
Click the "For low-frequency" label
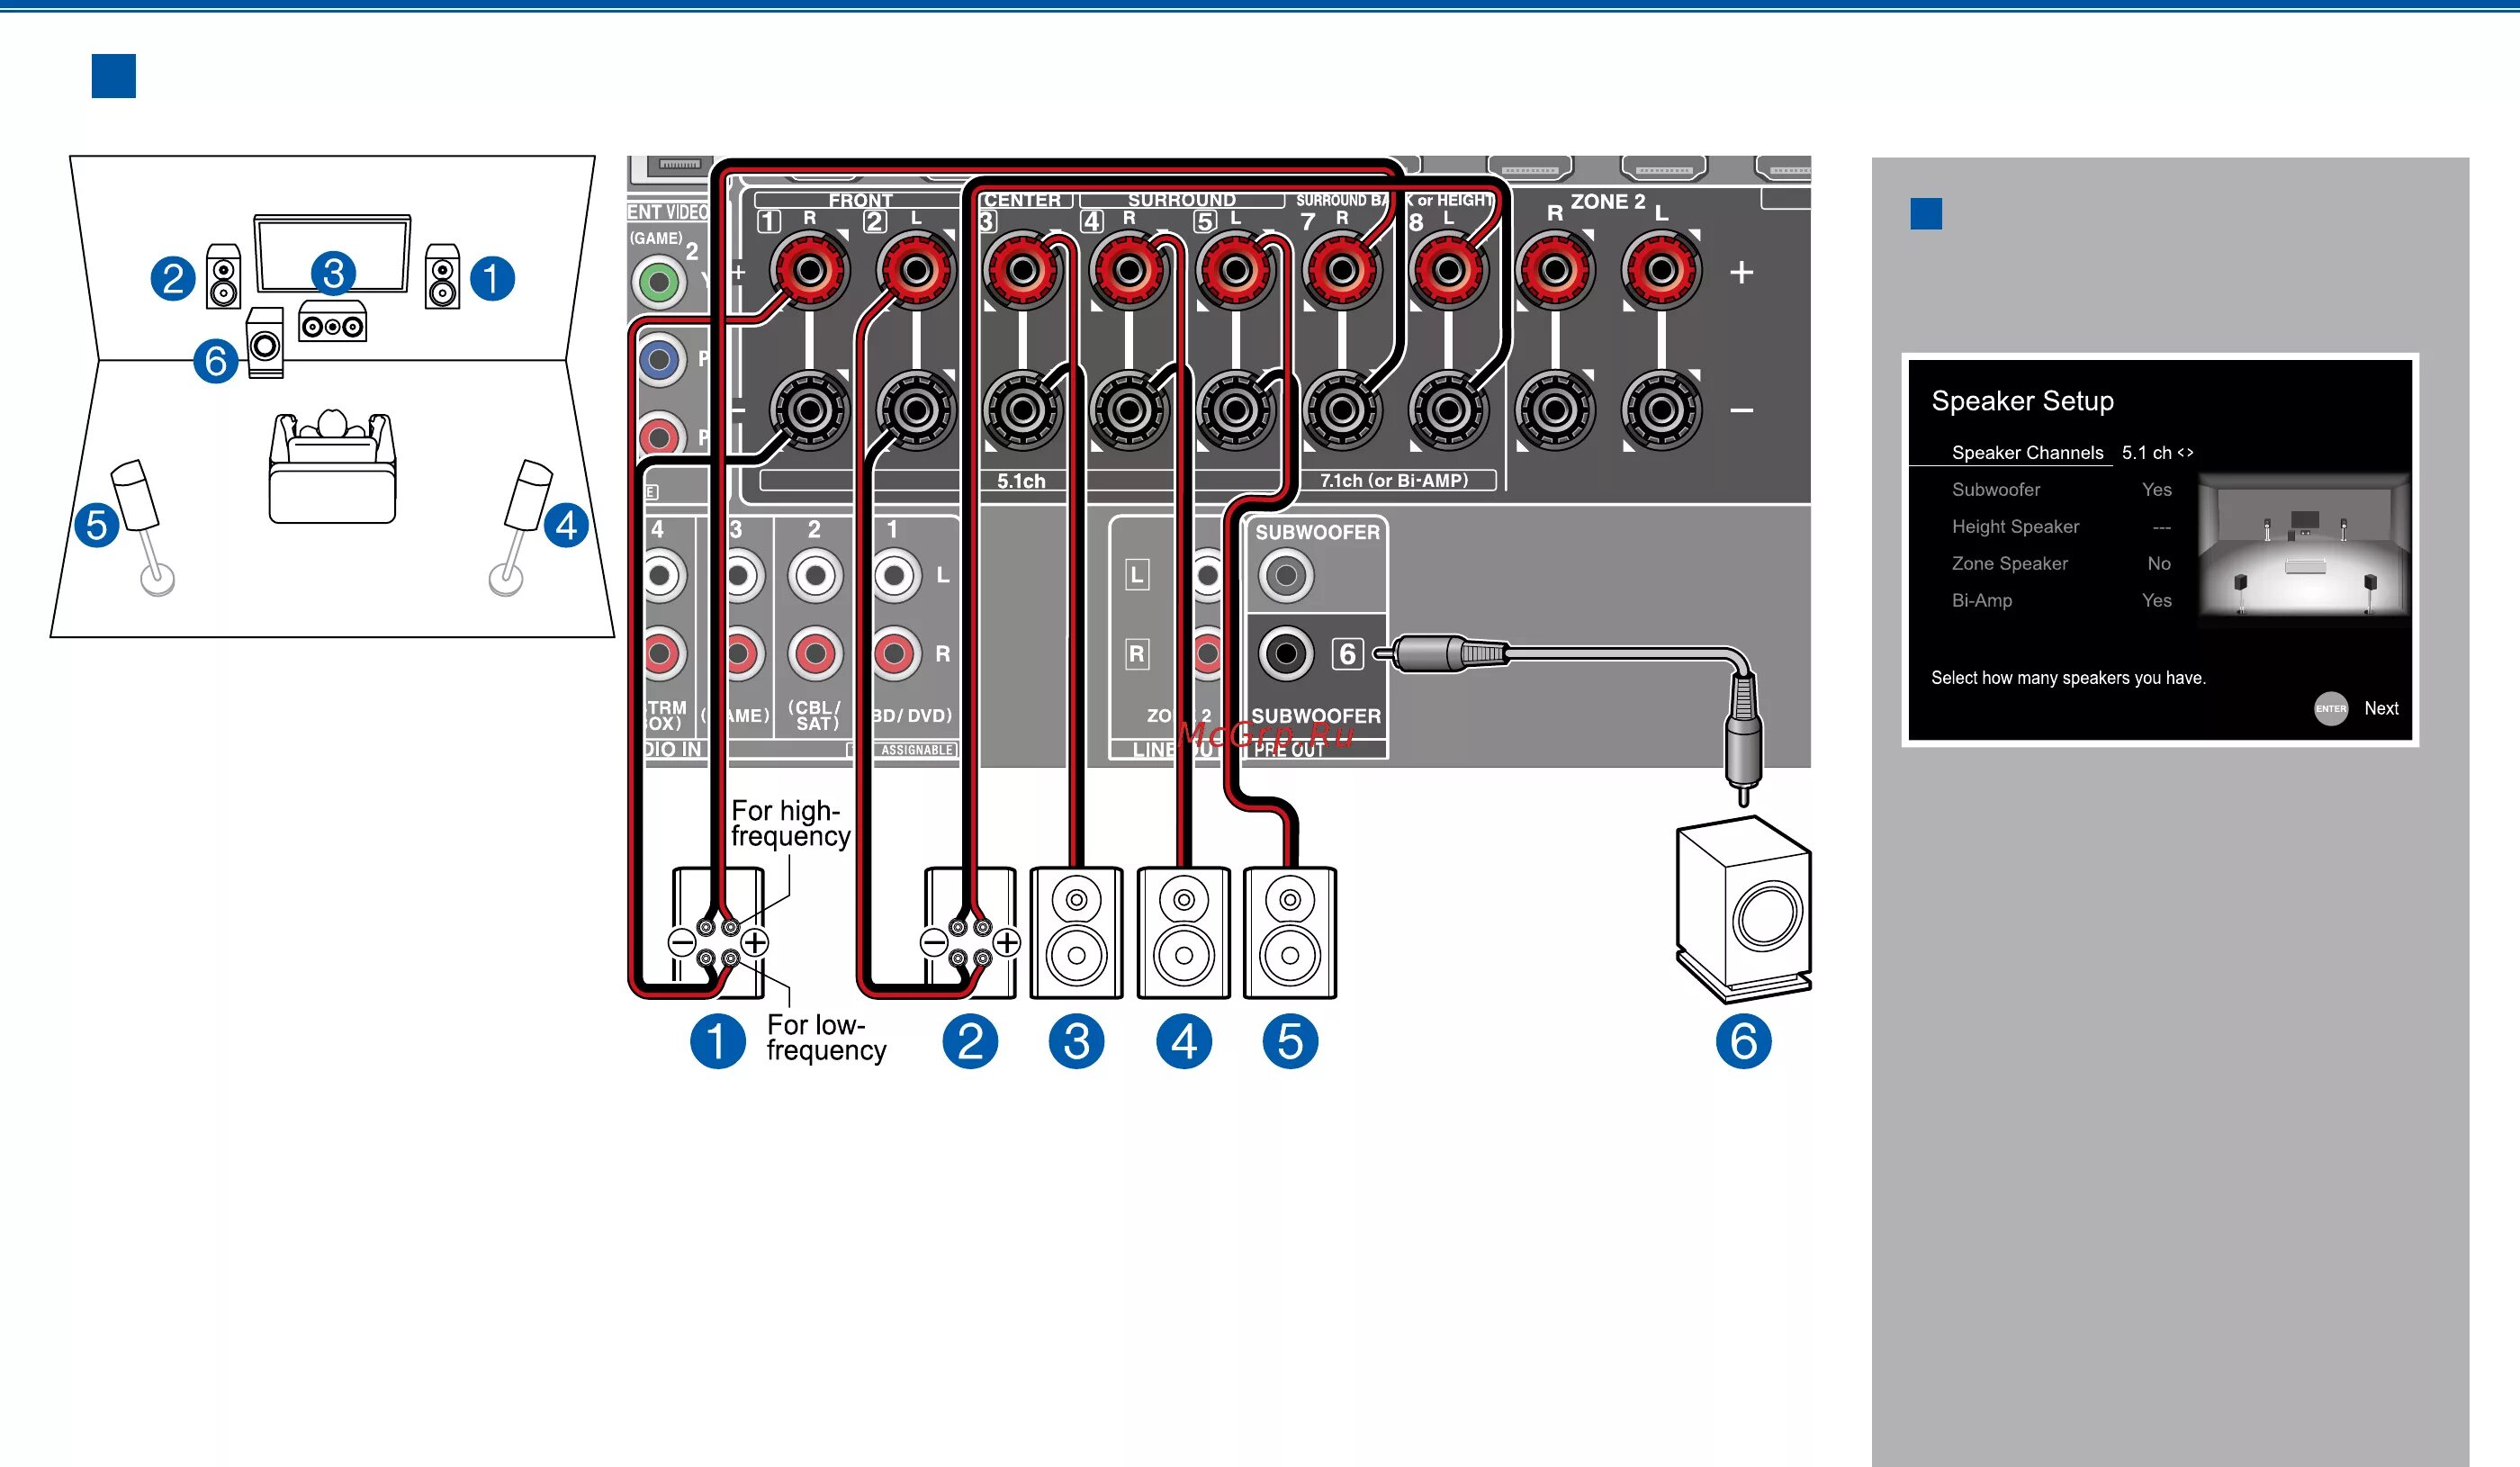pyautogui.click(x=826, y=1038)
